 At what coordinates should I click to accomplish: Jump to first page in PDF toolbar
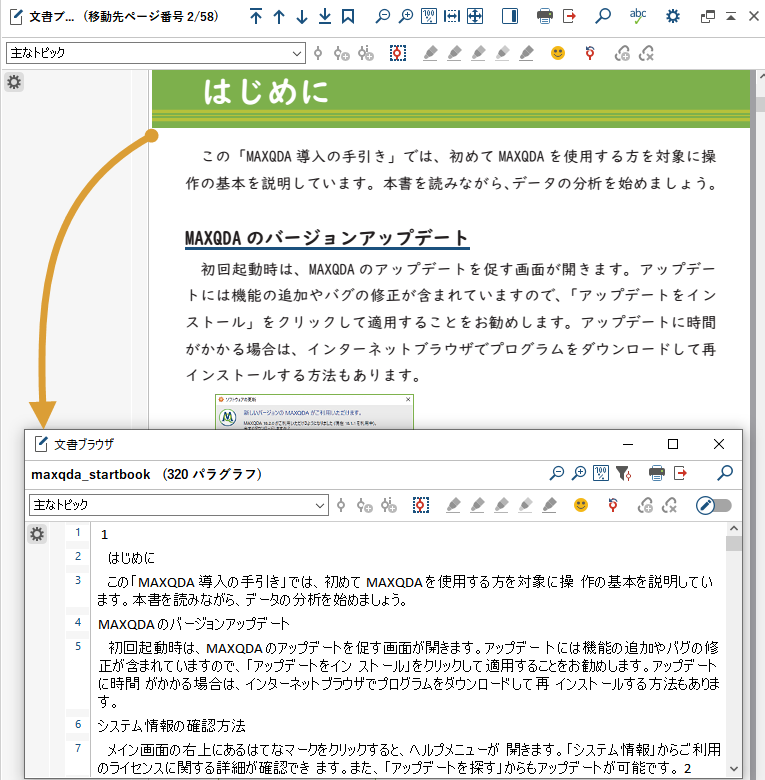tap(256, 16)
